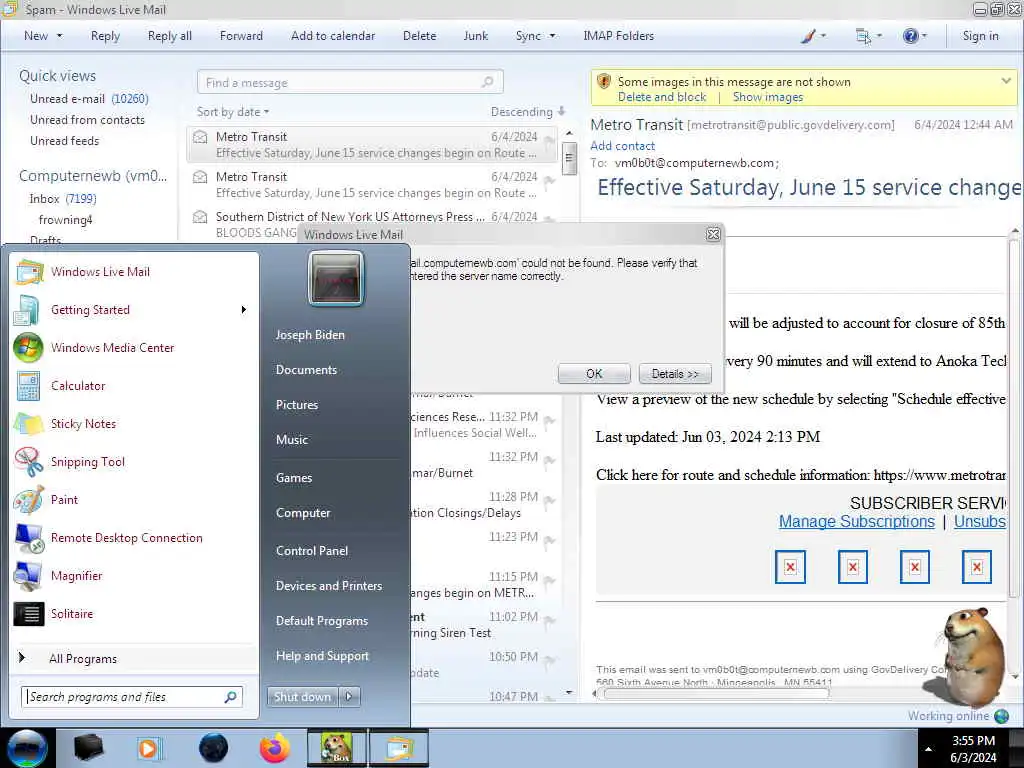This screenshot has height=768, width=1024.
Task: Flag the 11:32 PM Sciences Research message
Action: (549, 421)
